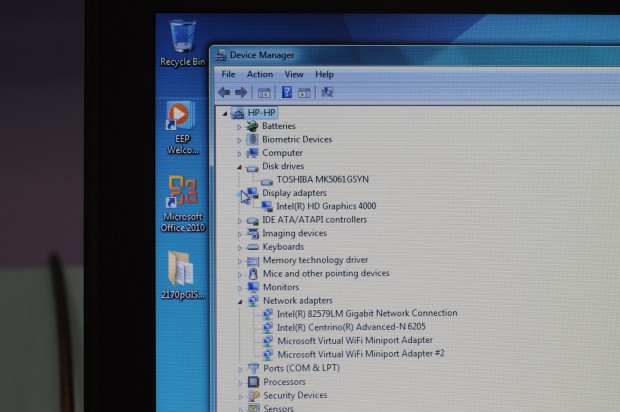Image resolution: width=620 pixels, height=412 pixels.
Task: Open the Action menu
Action: click(260, 74)
